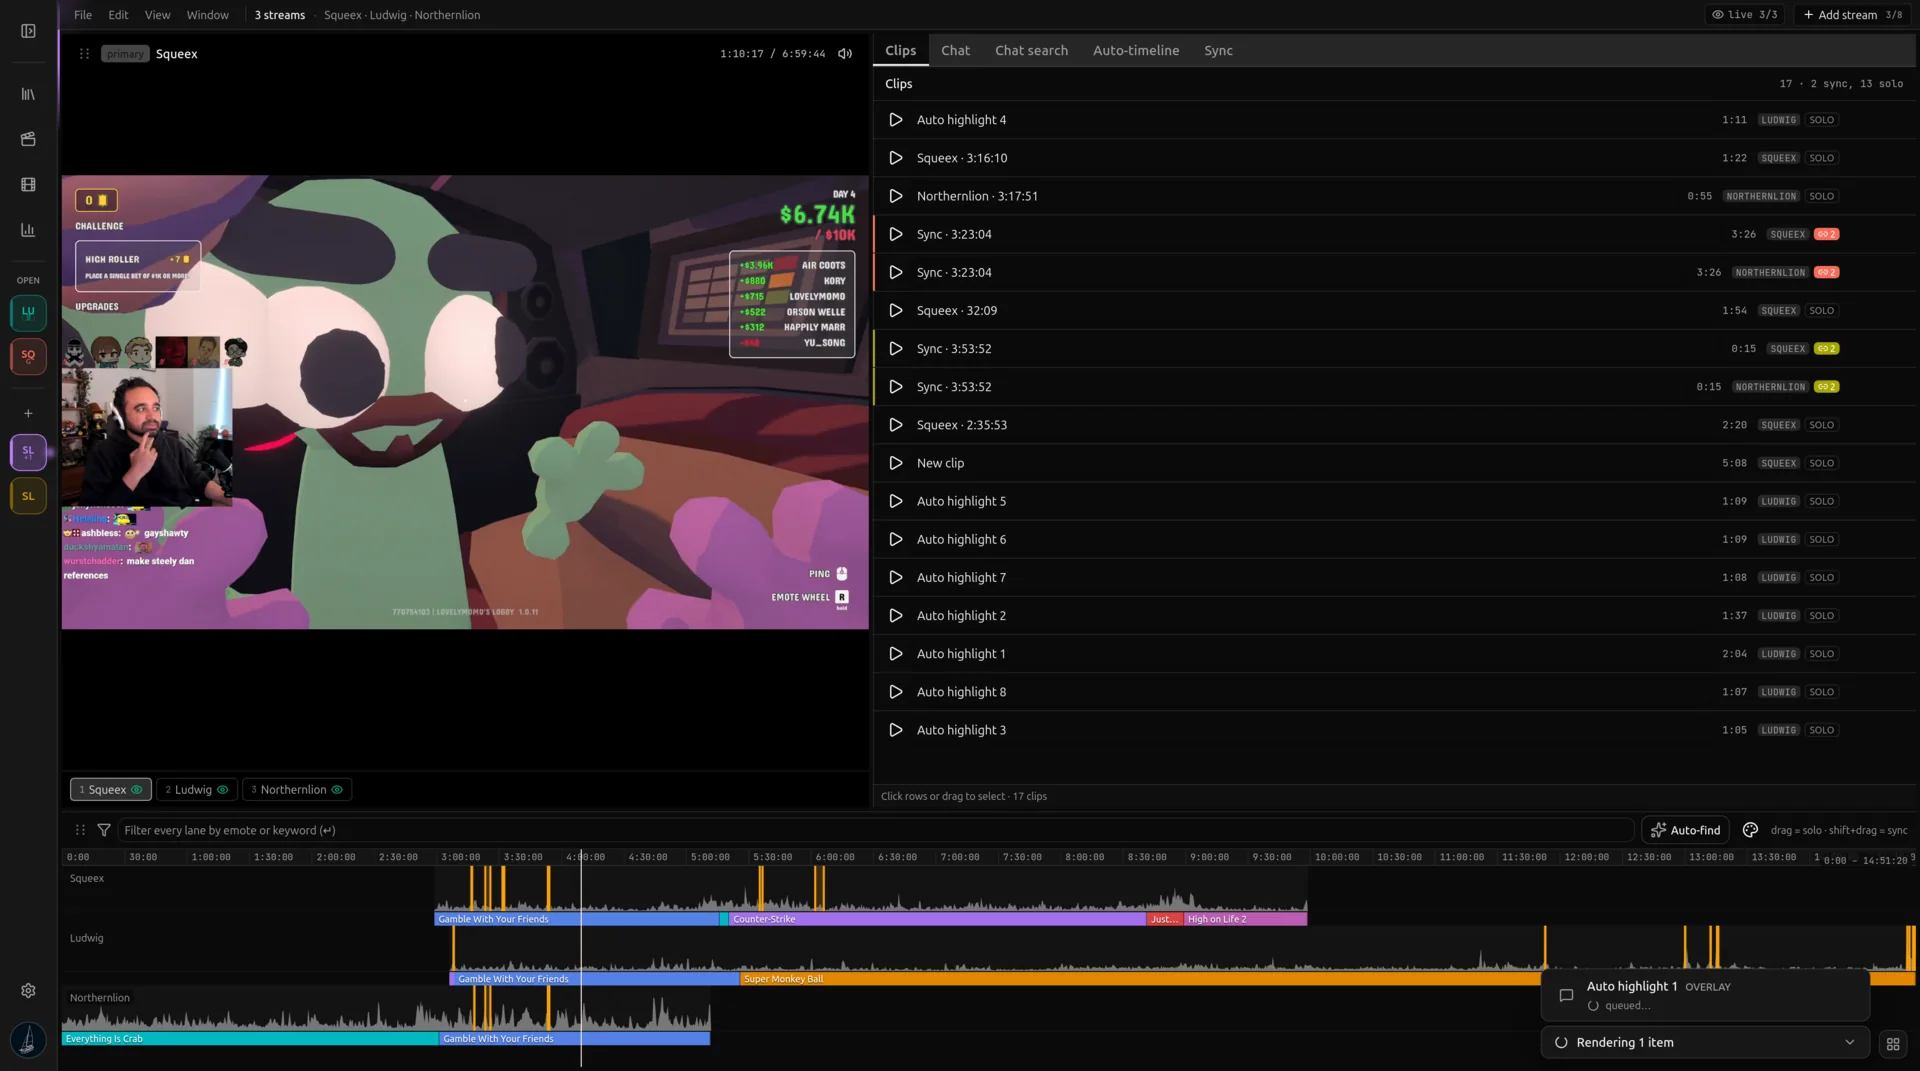Open the library icon in sidebar

click(x=28, y=94)
